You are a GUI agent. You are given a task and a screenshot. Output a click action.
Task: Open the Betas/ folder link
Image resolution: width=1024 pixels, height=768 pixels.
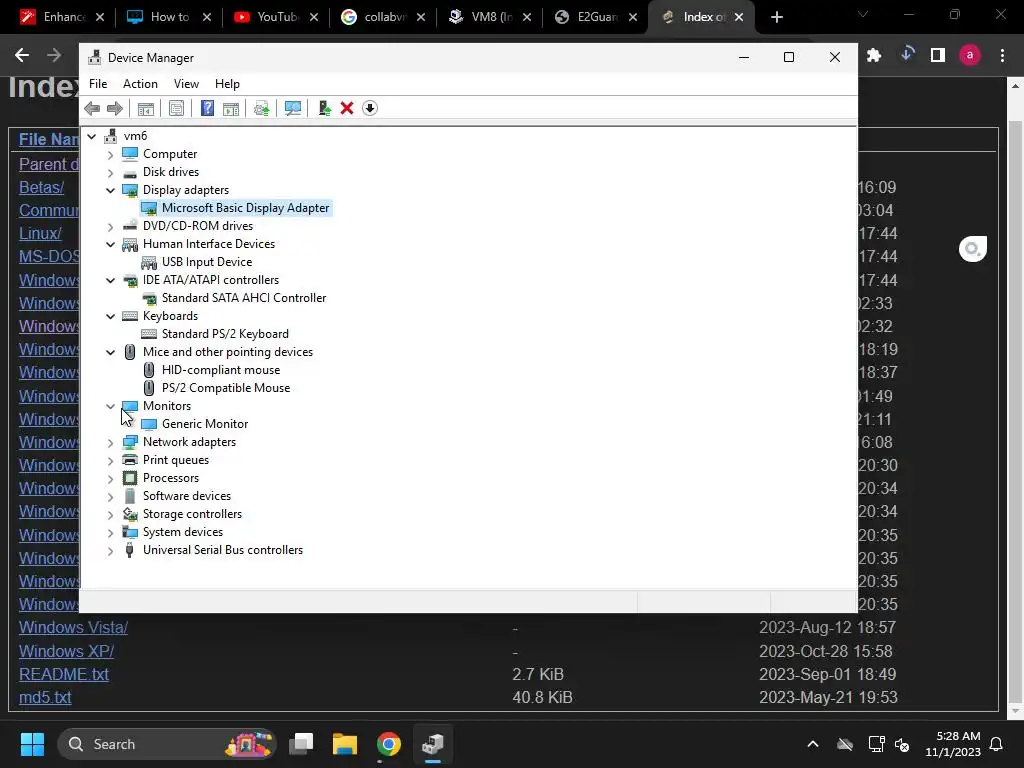pos(41,187)
